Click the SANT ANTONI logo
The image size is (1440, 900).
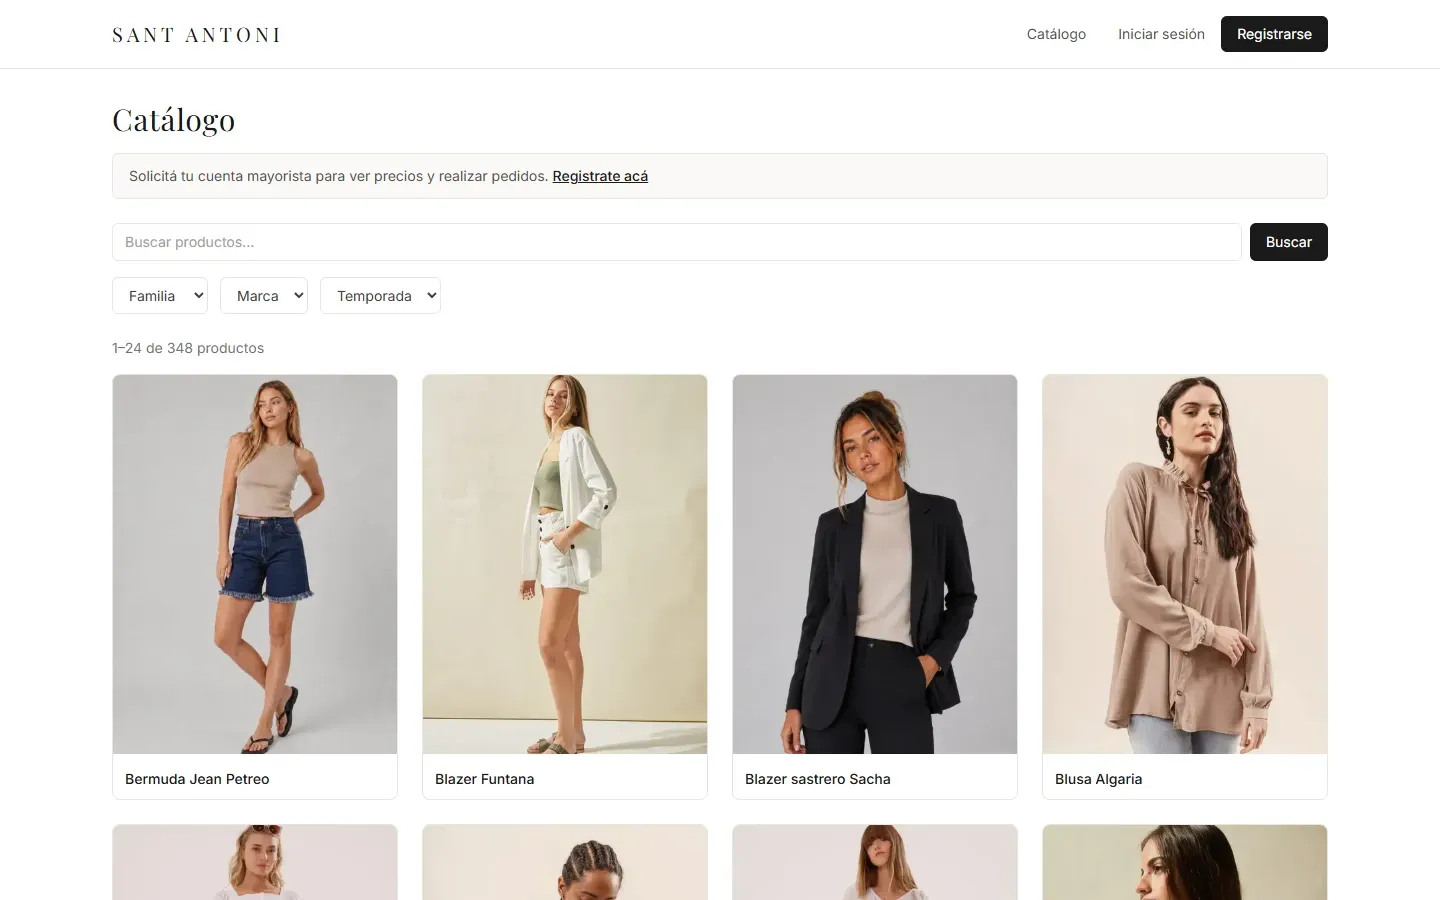click(196, 35)
